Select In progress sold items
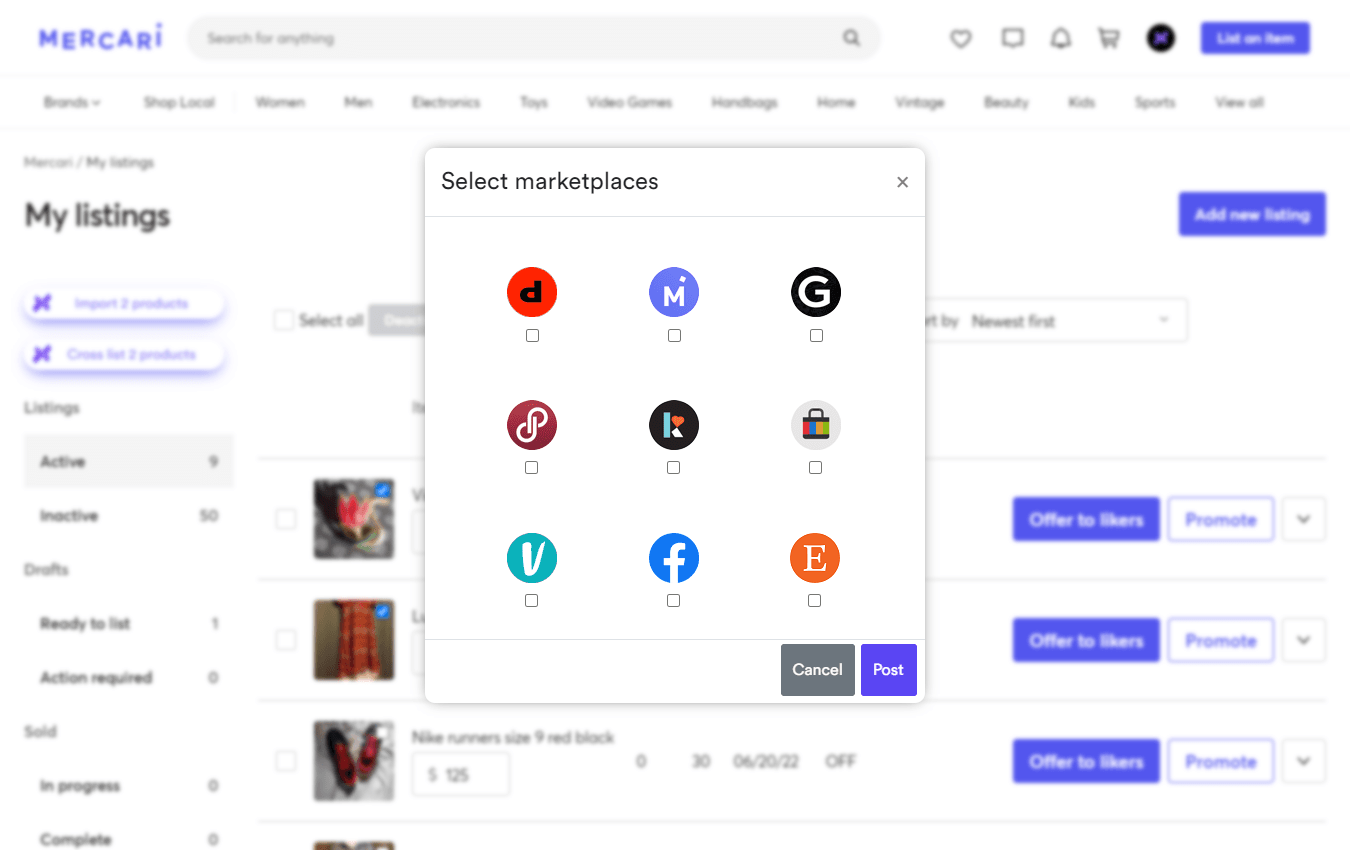 tap(129, 786)
